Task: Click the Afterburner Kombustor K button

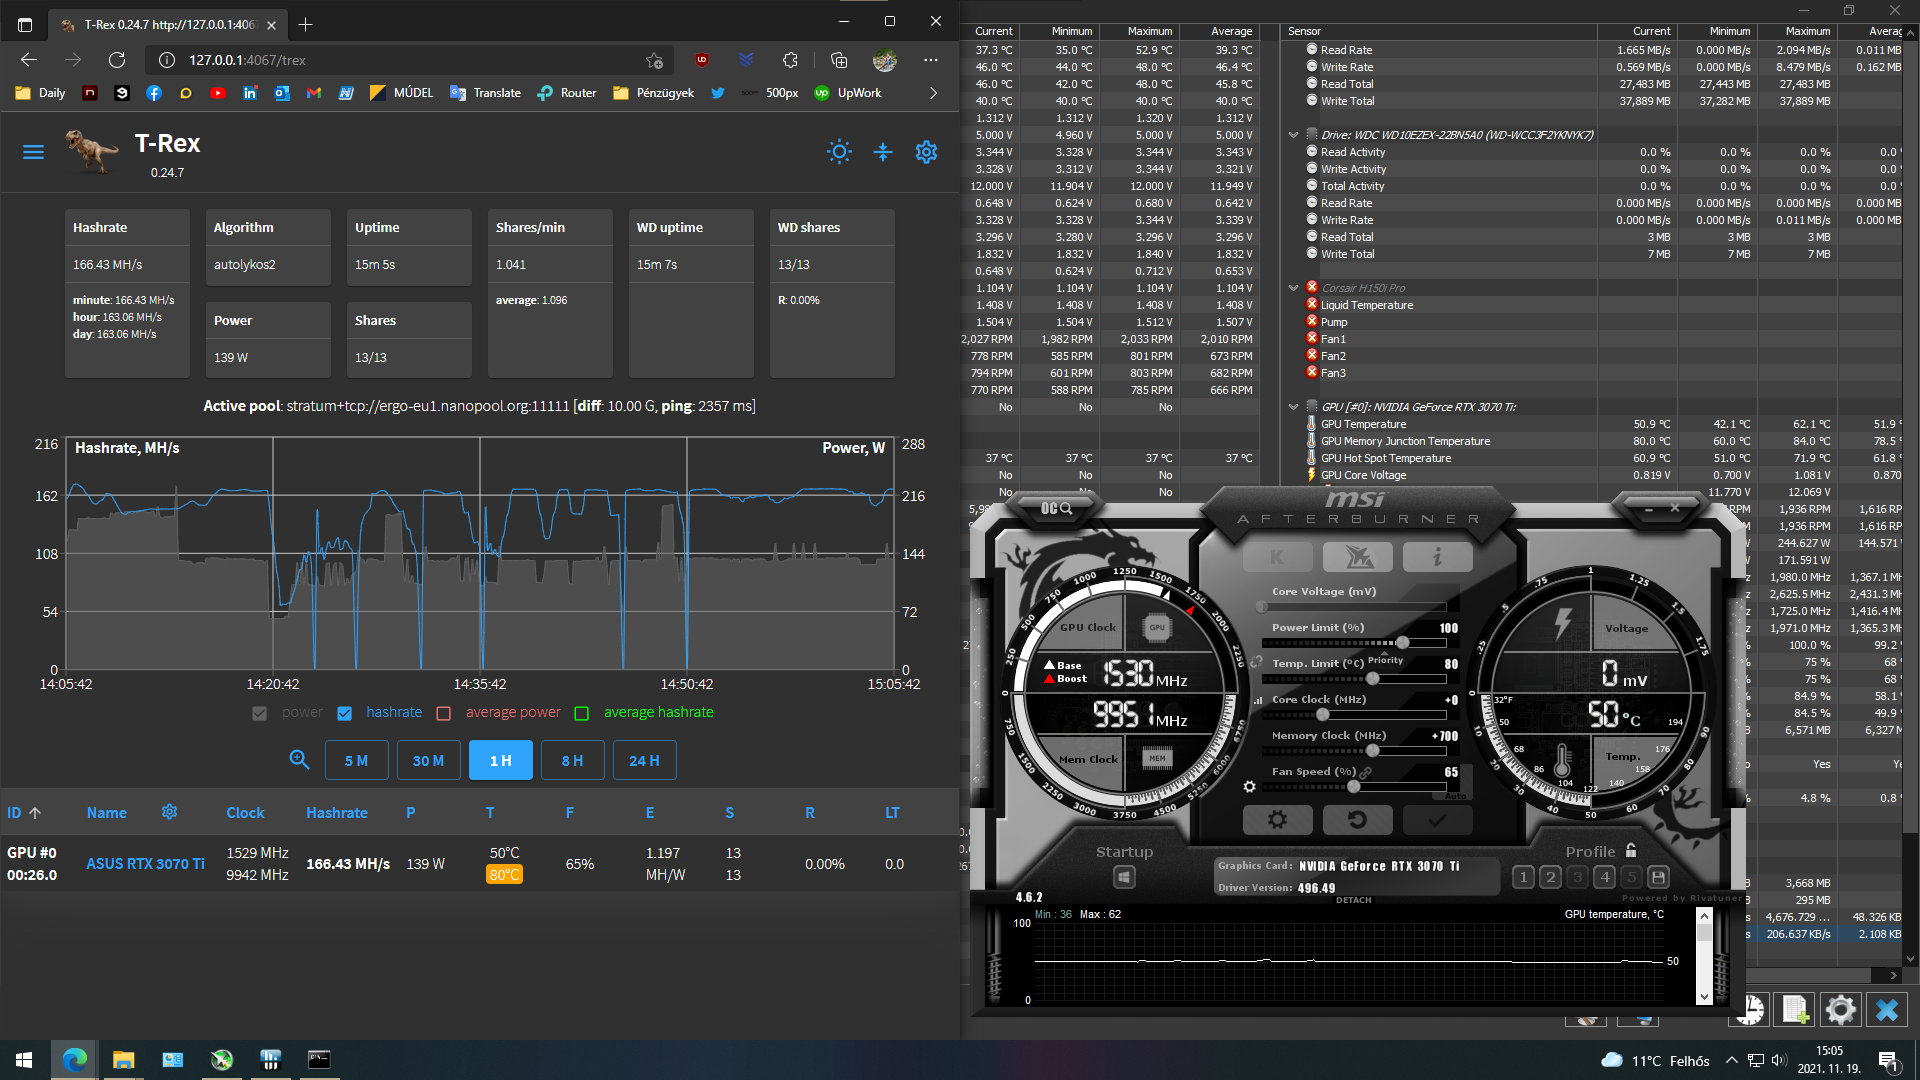Action: [1277, 557]
